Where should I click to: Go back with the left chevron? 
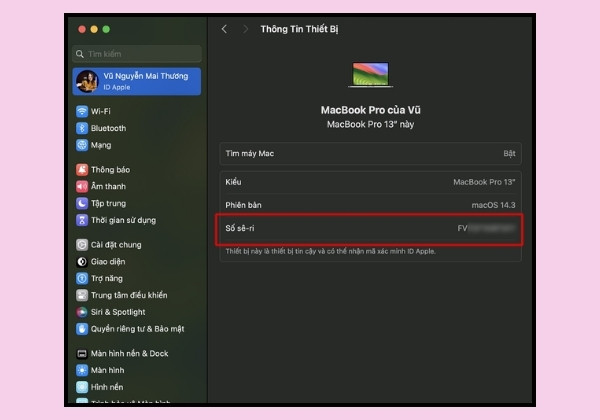(224, 29)
